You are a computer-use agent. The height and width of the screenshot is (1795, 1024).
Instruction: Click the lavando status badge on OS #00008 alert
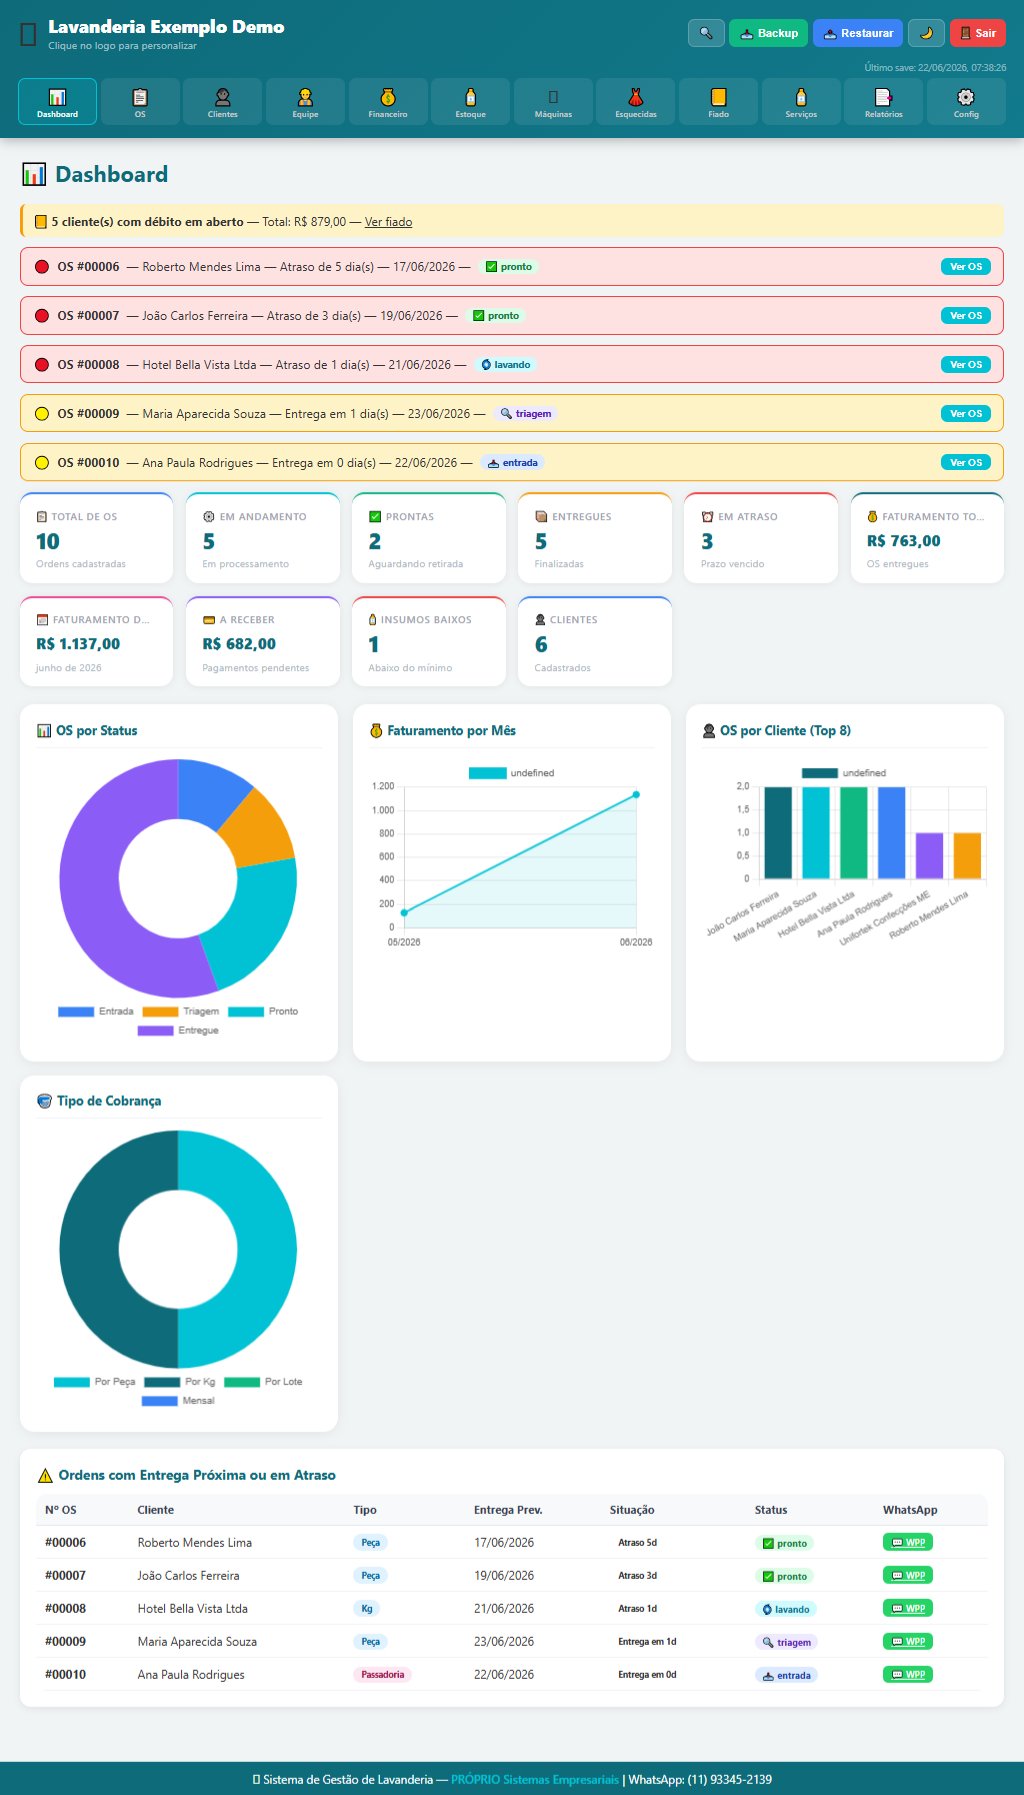(506, 365)
